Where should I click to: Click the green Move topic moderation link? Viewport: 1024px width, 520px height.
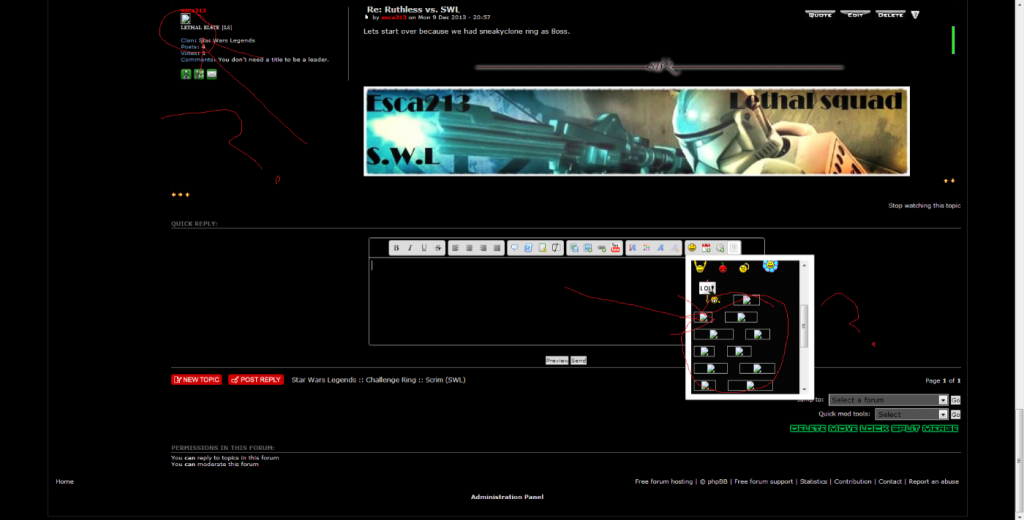pos(843,429)
